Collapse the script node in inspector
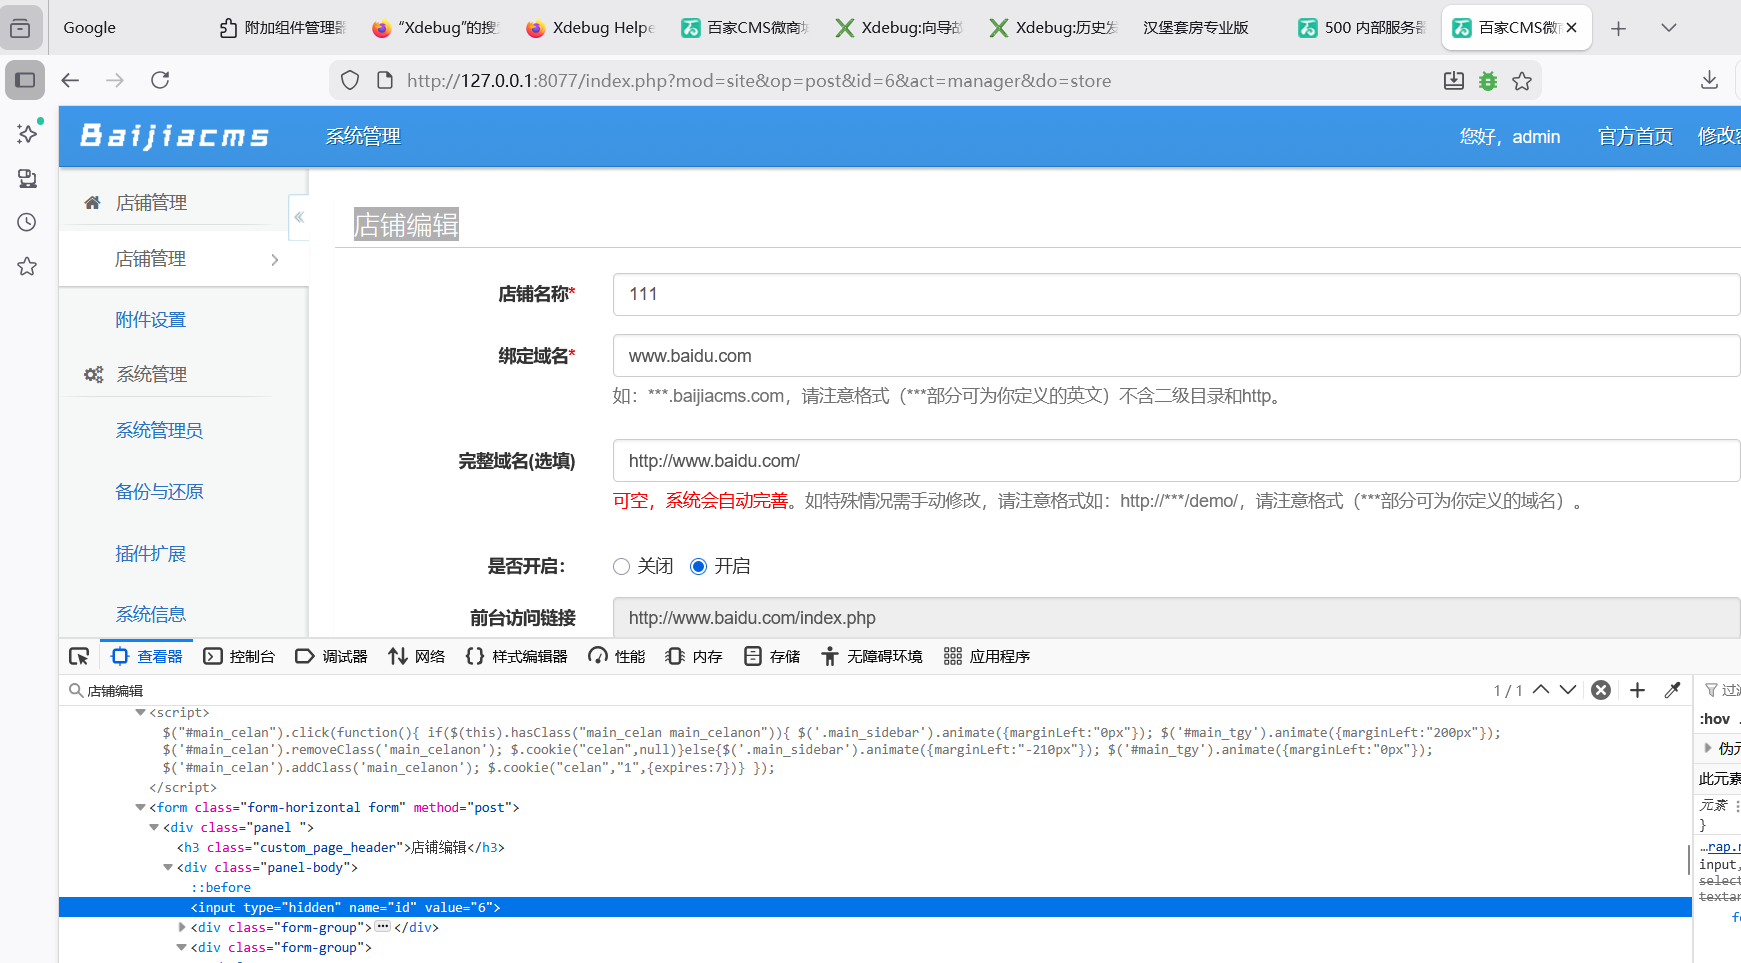The image size is (1741, 963). 140,713
